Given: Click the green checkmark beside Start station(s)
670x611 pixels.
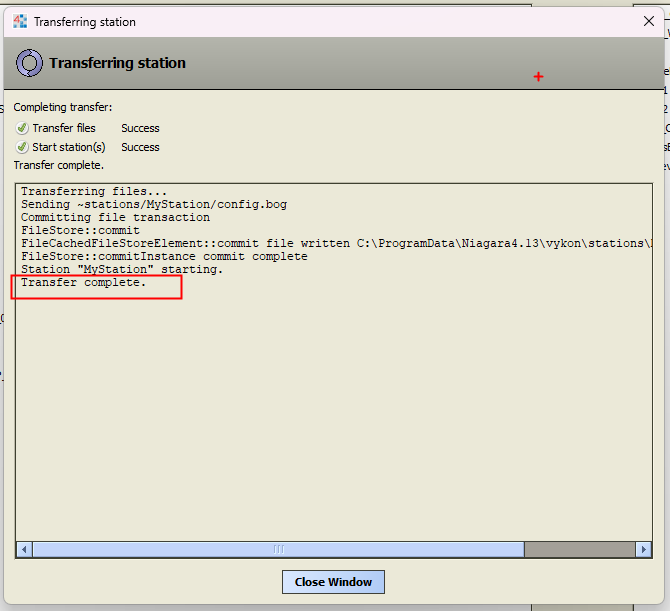Looking at the screenshot, I should click(x=22, y=147).
